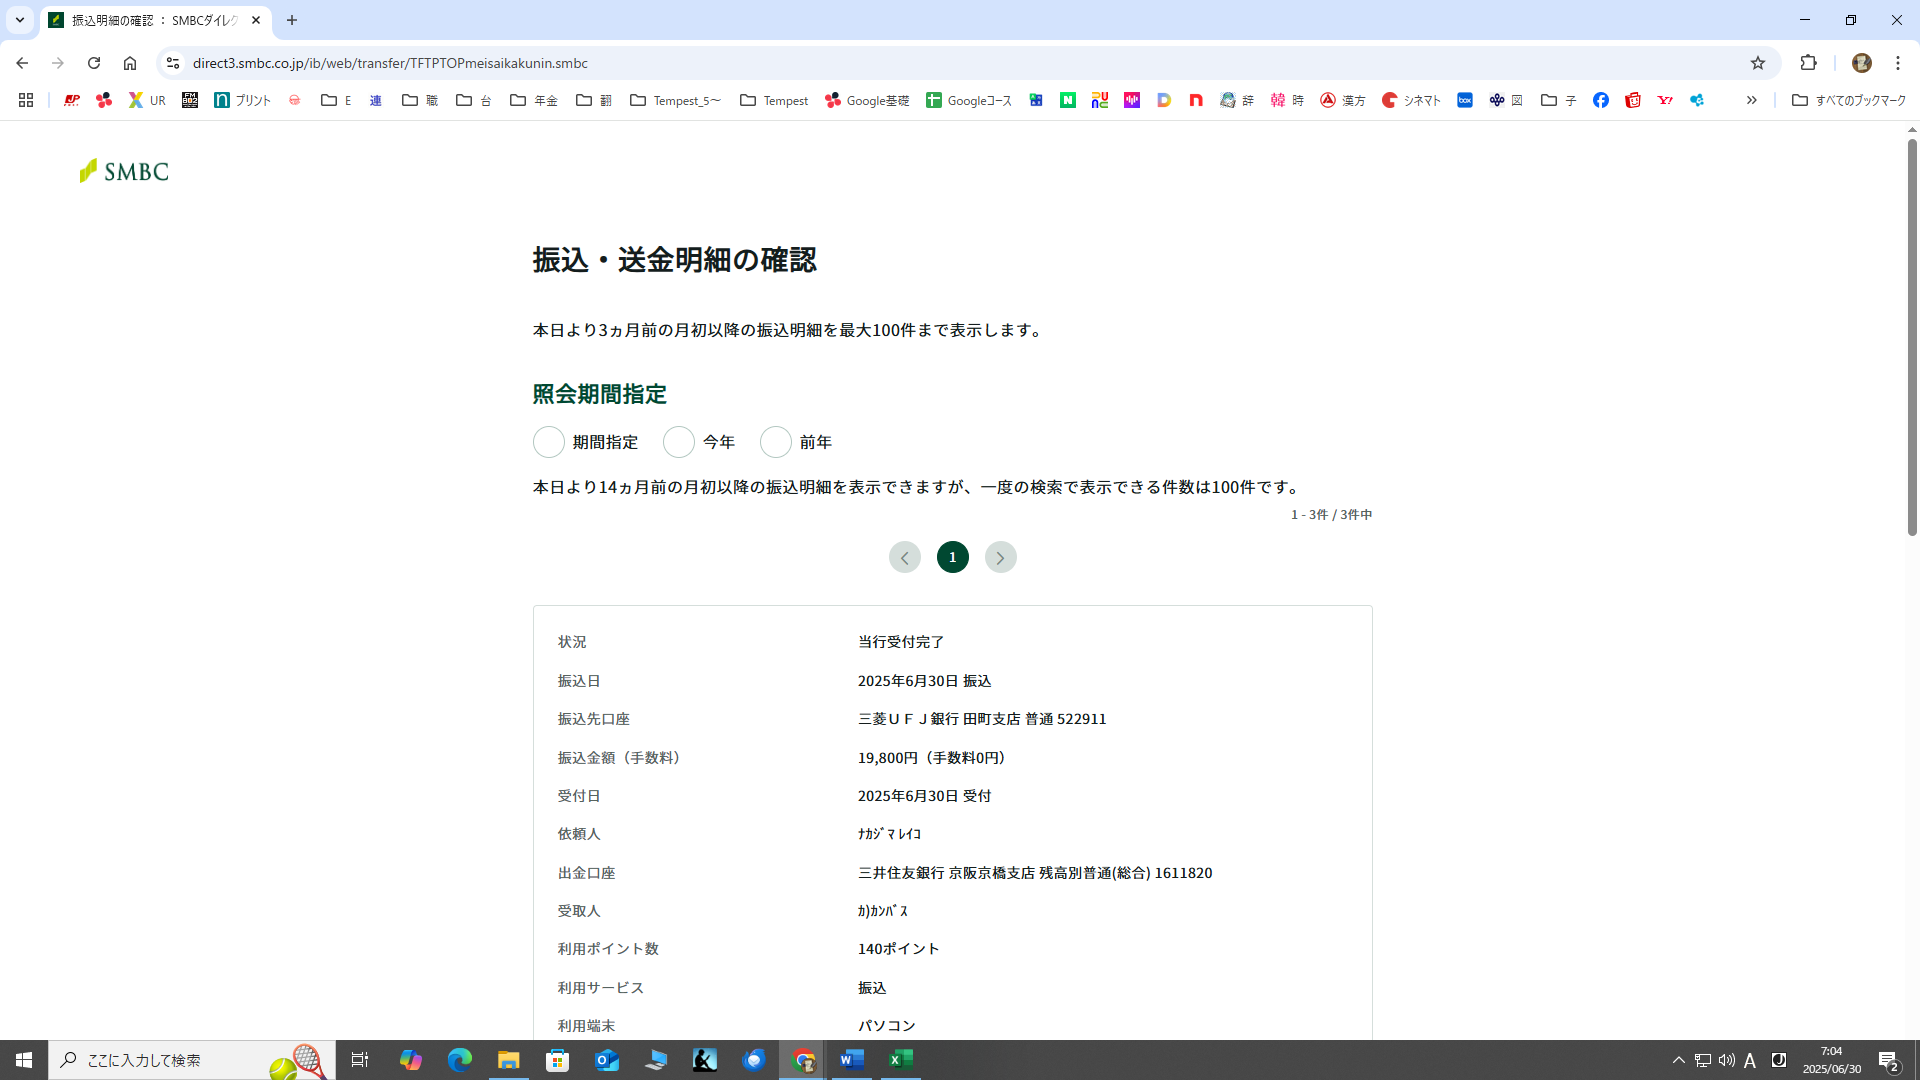1920x1080 pixels.
Task: Open the プリント bookmark
Action: [243, 100]
